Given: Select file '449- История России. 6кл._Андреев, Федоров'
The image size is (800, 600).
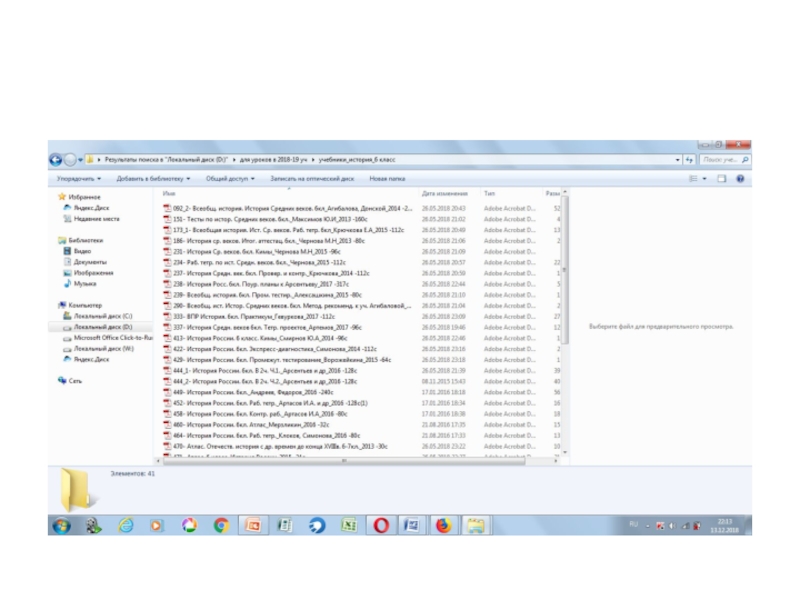Looking at the screenshot, I should click(x=253, y=392).
